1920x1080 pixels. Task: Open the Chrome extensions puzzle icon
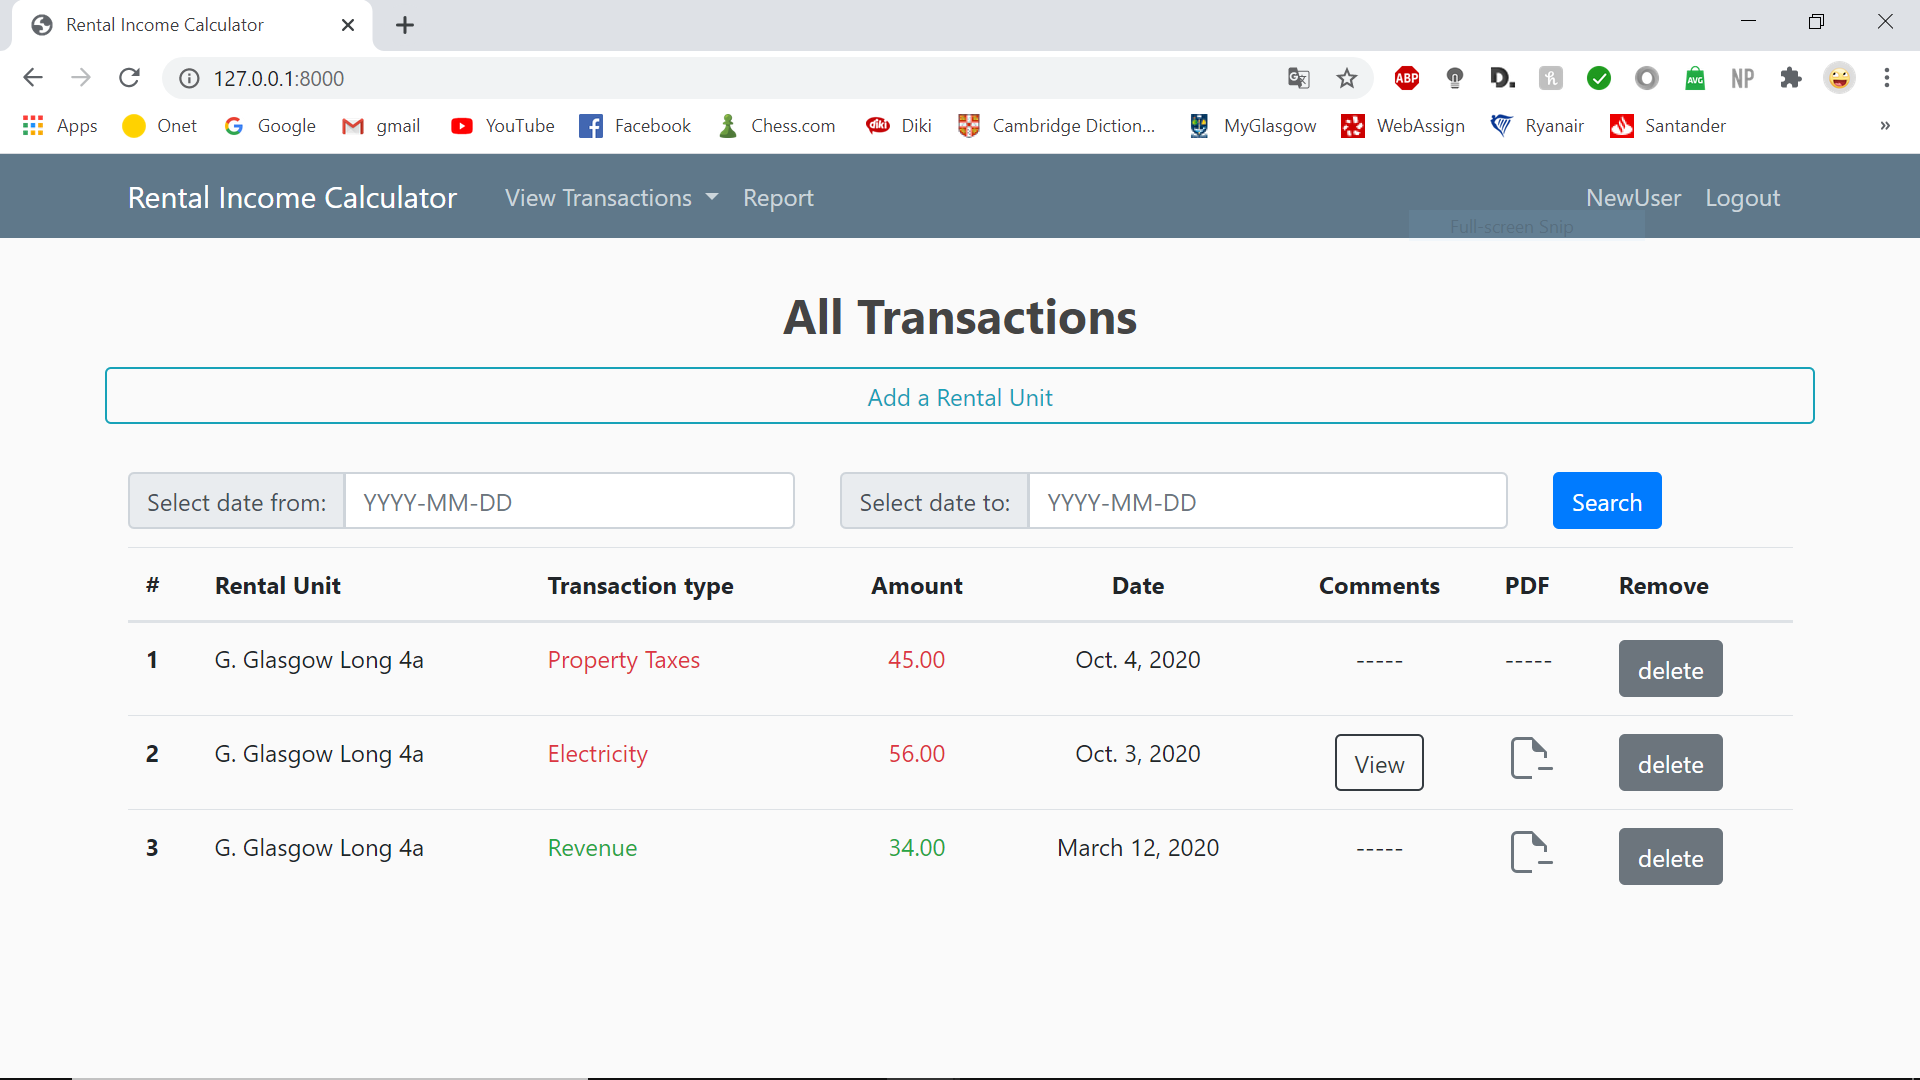click(x=1790, y=78)
